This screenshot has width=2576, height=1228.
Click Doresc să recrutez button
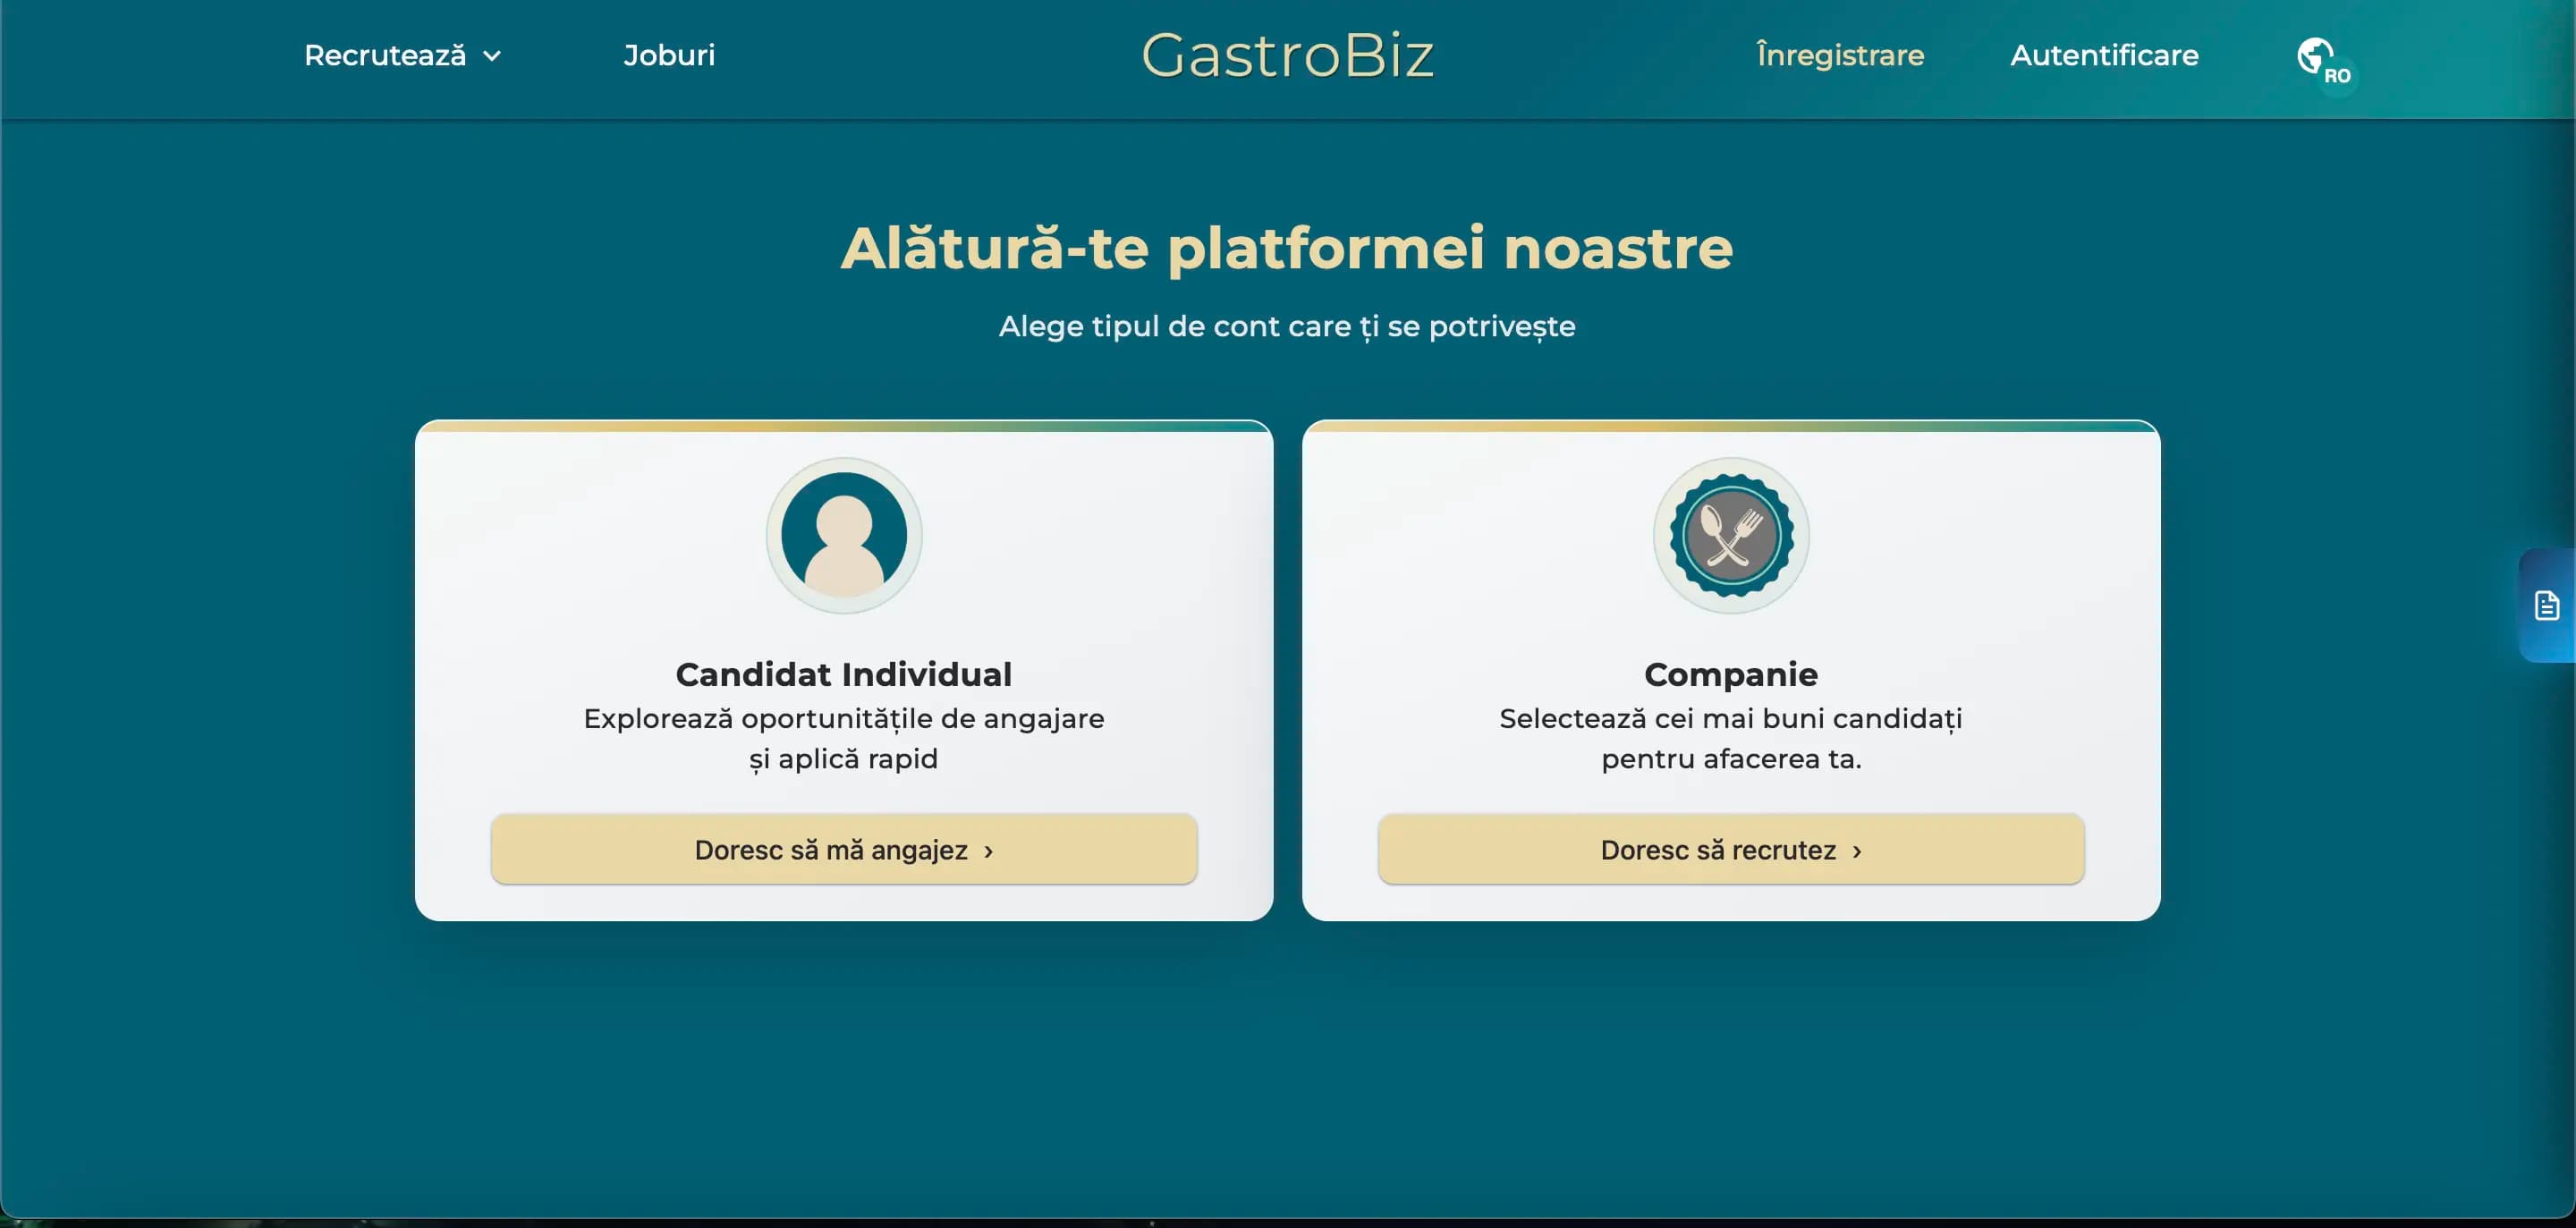coord(1731,849)
